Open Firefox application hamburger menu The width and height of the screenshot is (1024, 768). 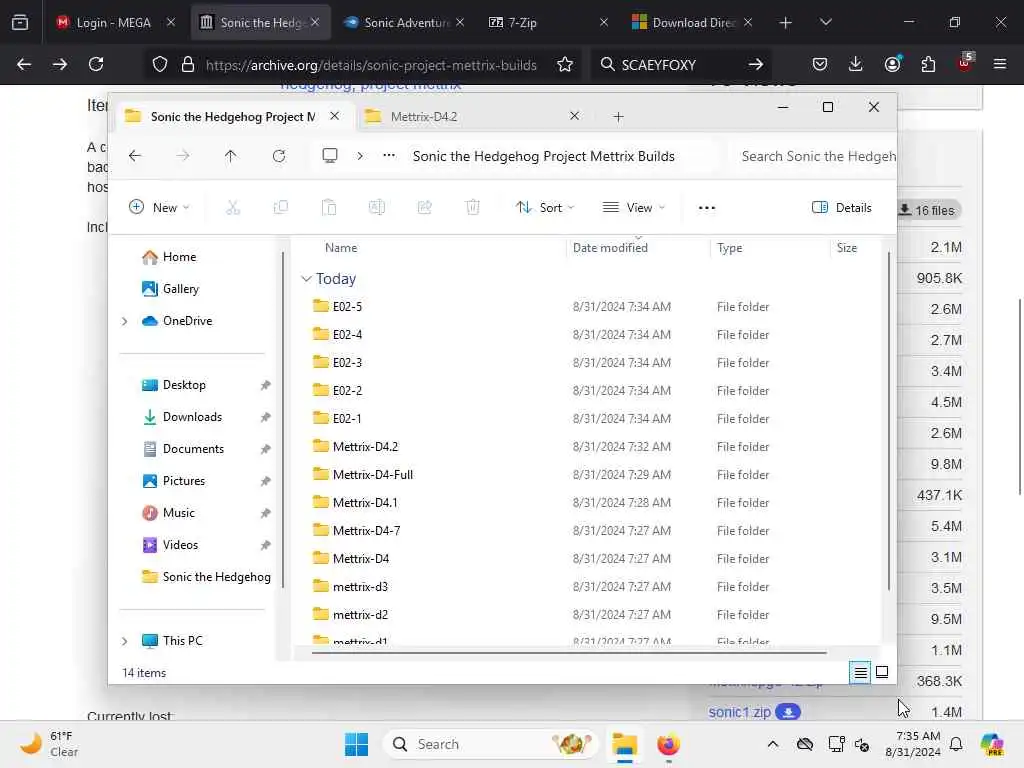click(x=999, y=64)
